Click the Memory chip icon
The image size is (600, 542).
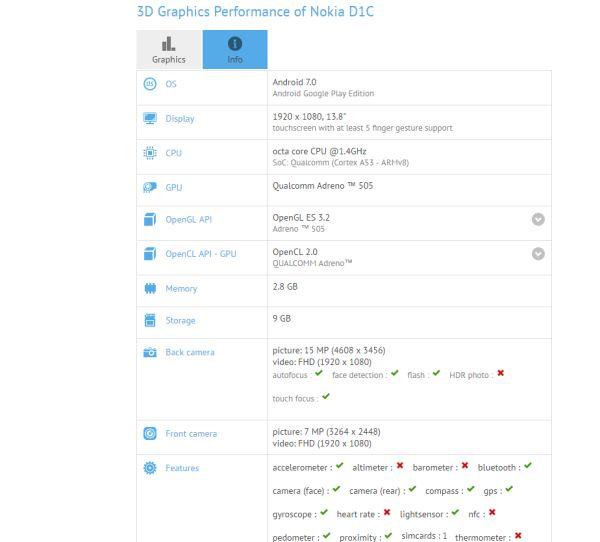point(150,288)
